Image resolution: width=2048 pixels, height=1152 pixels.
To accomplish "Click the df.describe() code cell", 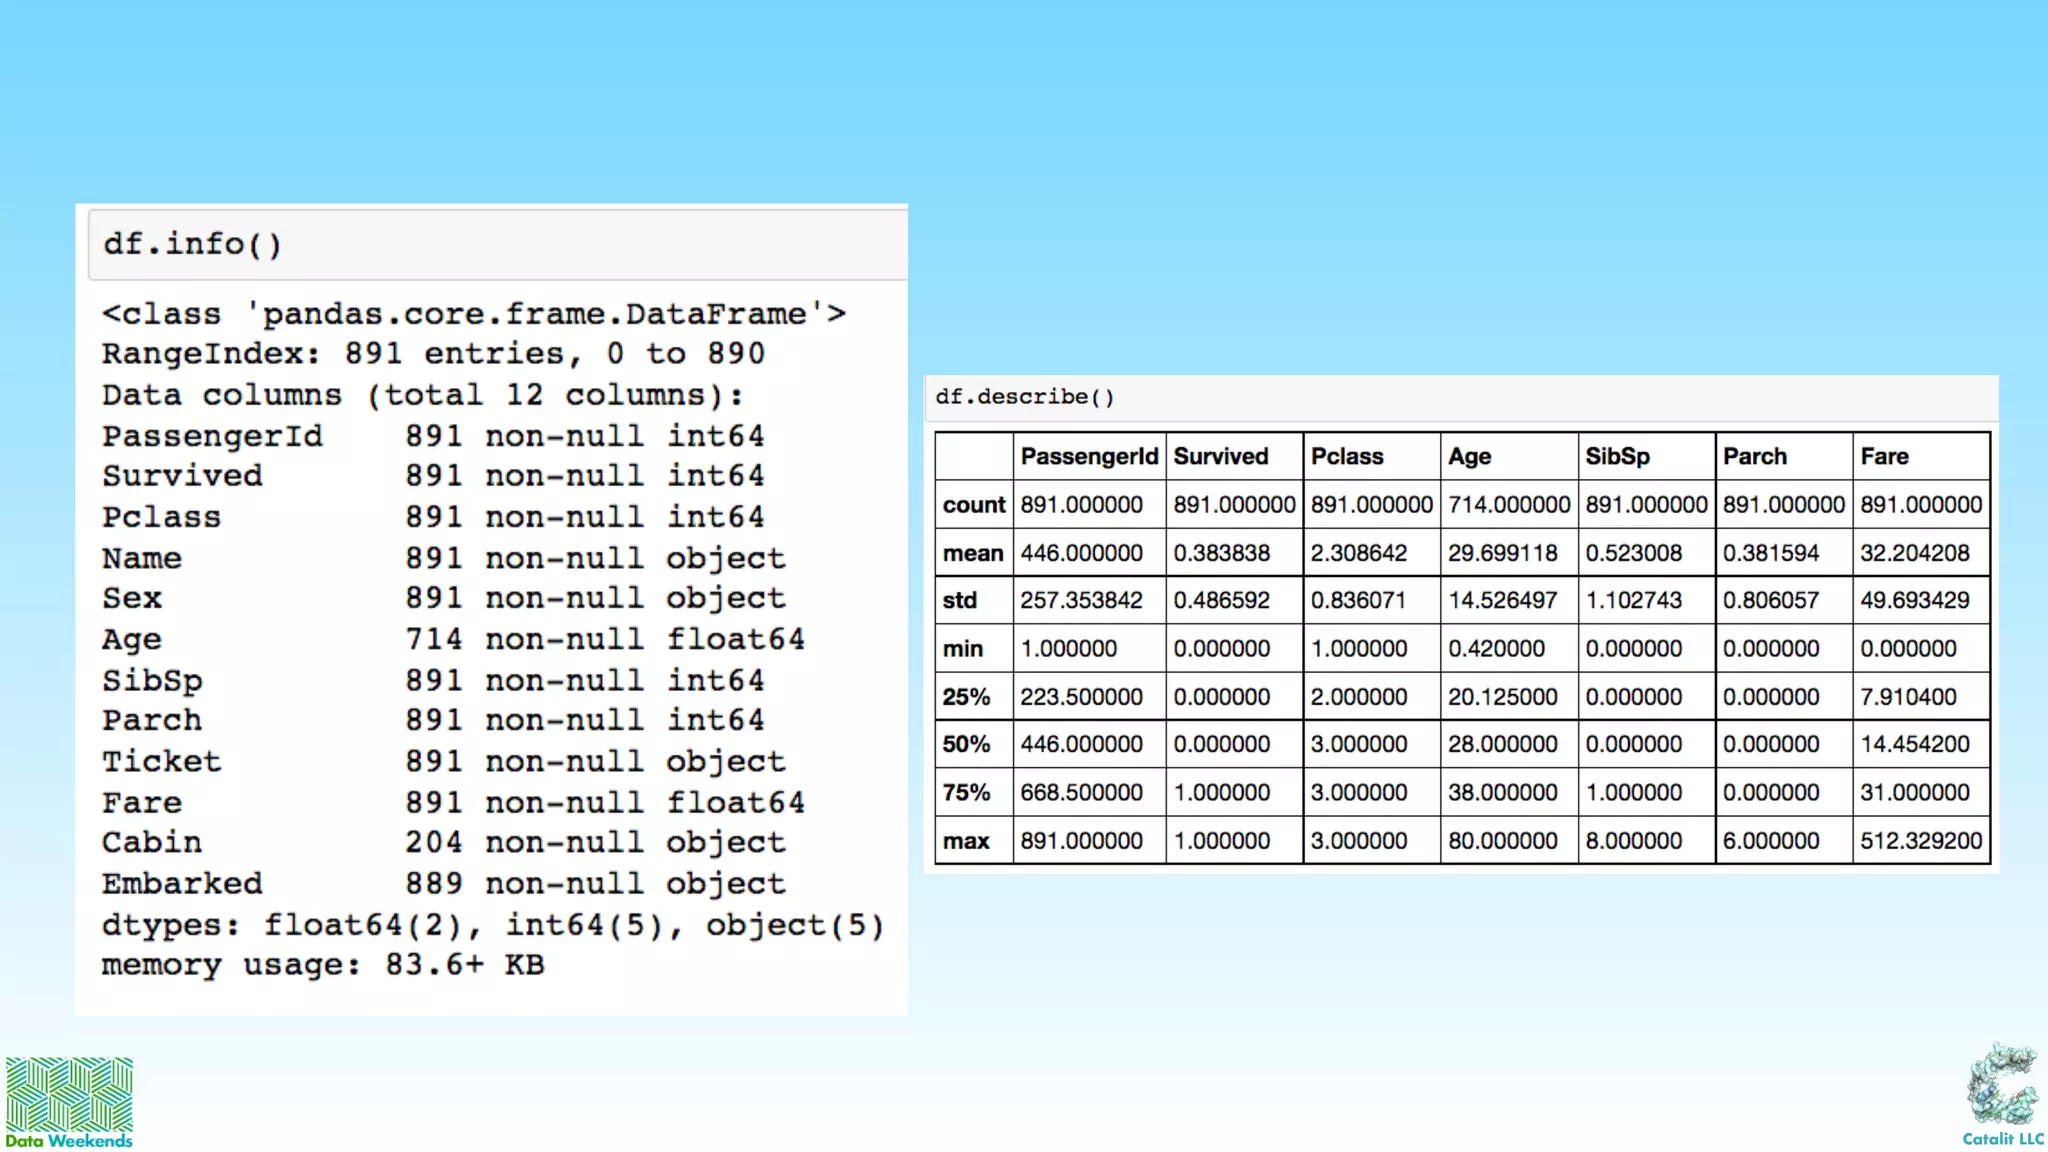I will point(1460,397).
